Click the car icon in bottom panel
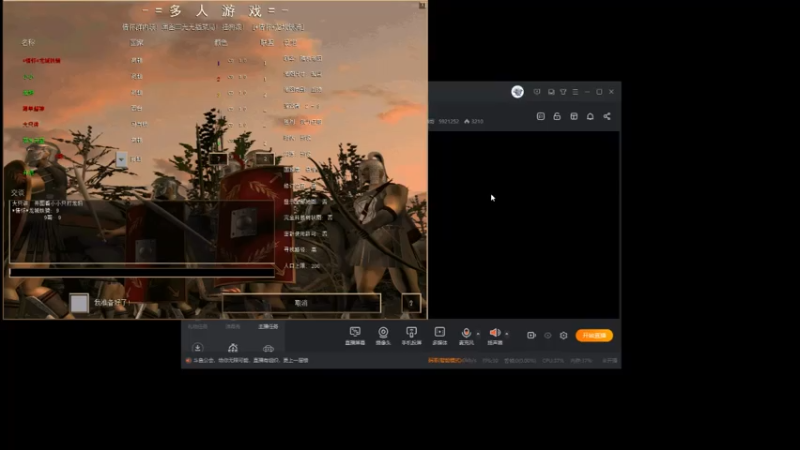The width and height of the screenshot is (800, 450). point(268,348)
